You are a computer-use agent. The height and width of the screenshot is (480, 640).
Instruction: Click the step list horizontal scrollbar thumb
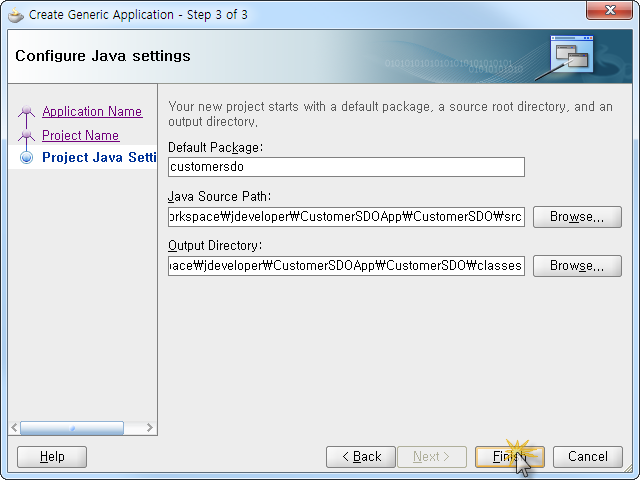72,428
